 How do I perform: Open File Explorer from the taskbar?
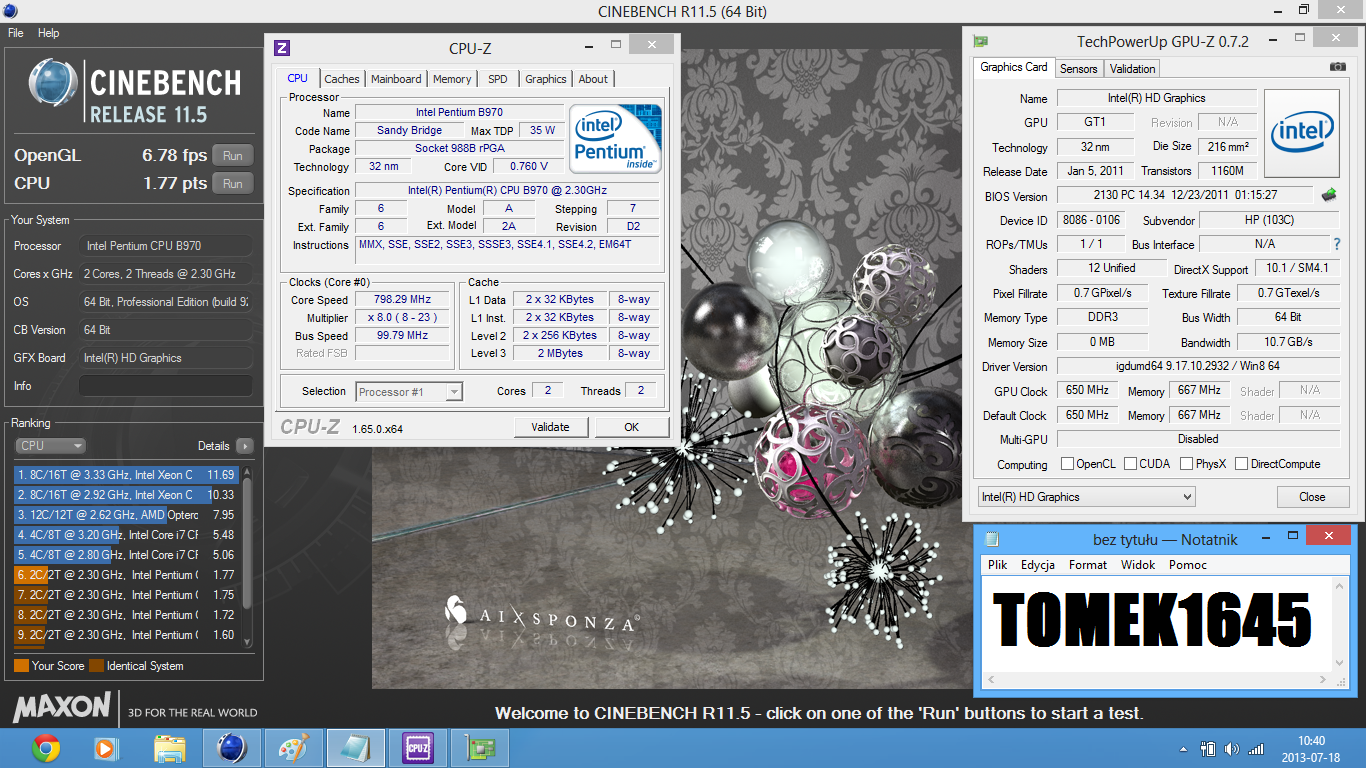[x=170, y=748]
